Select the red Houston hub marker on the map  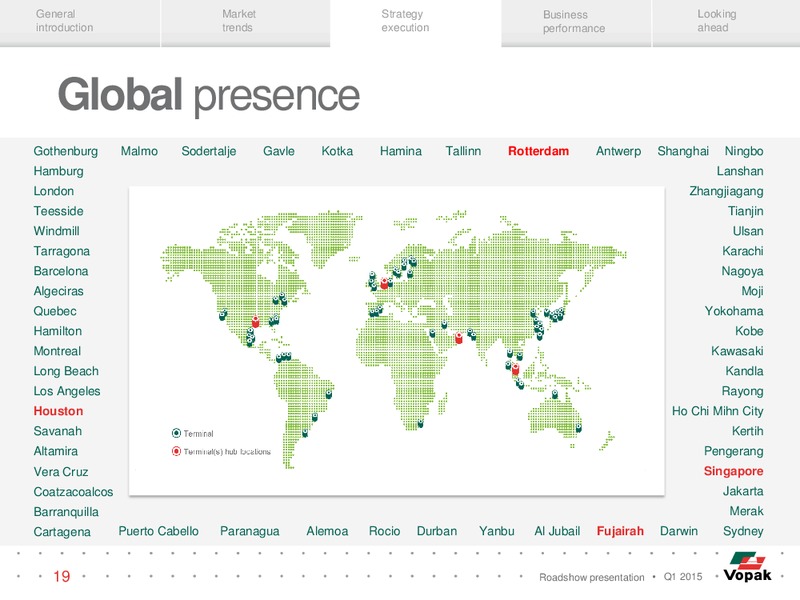[x=256, y=321]
